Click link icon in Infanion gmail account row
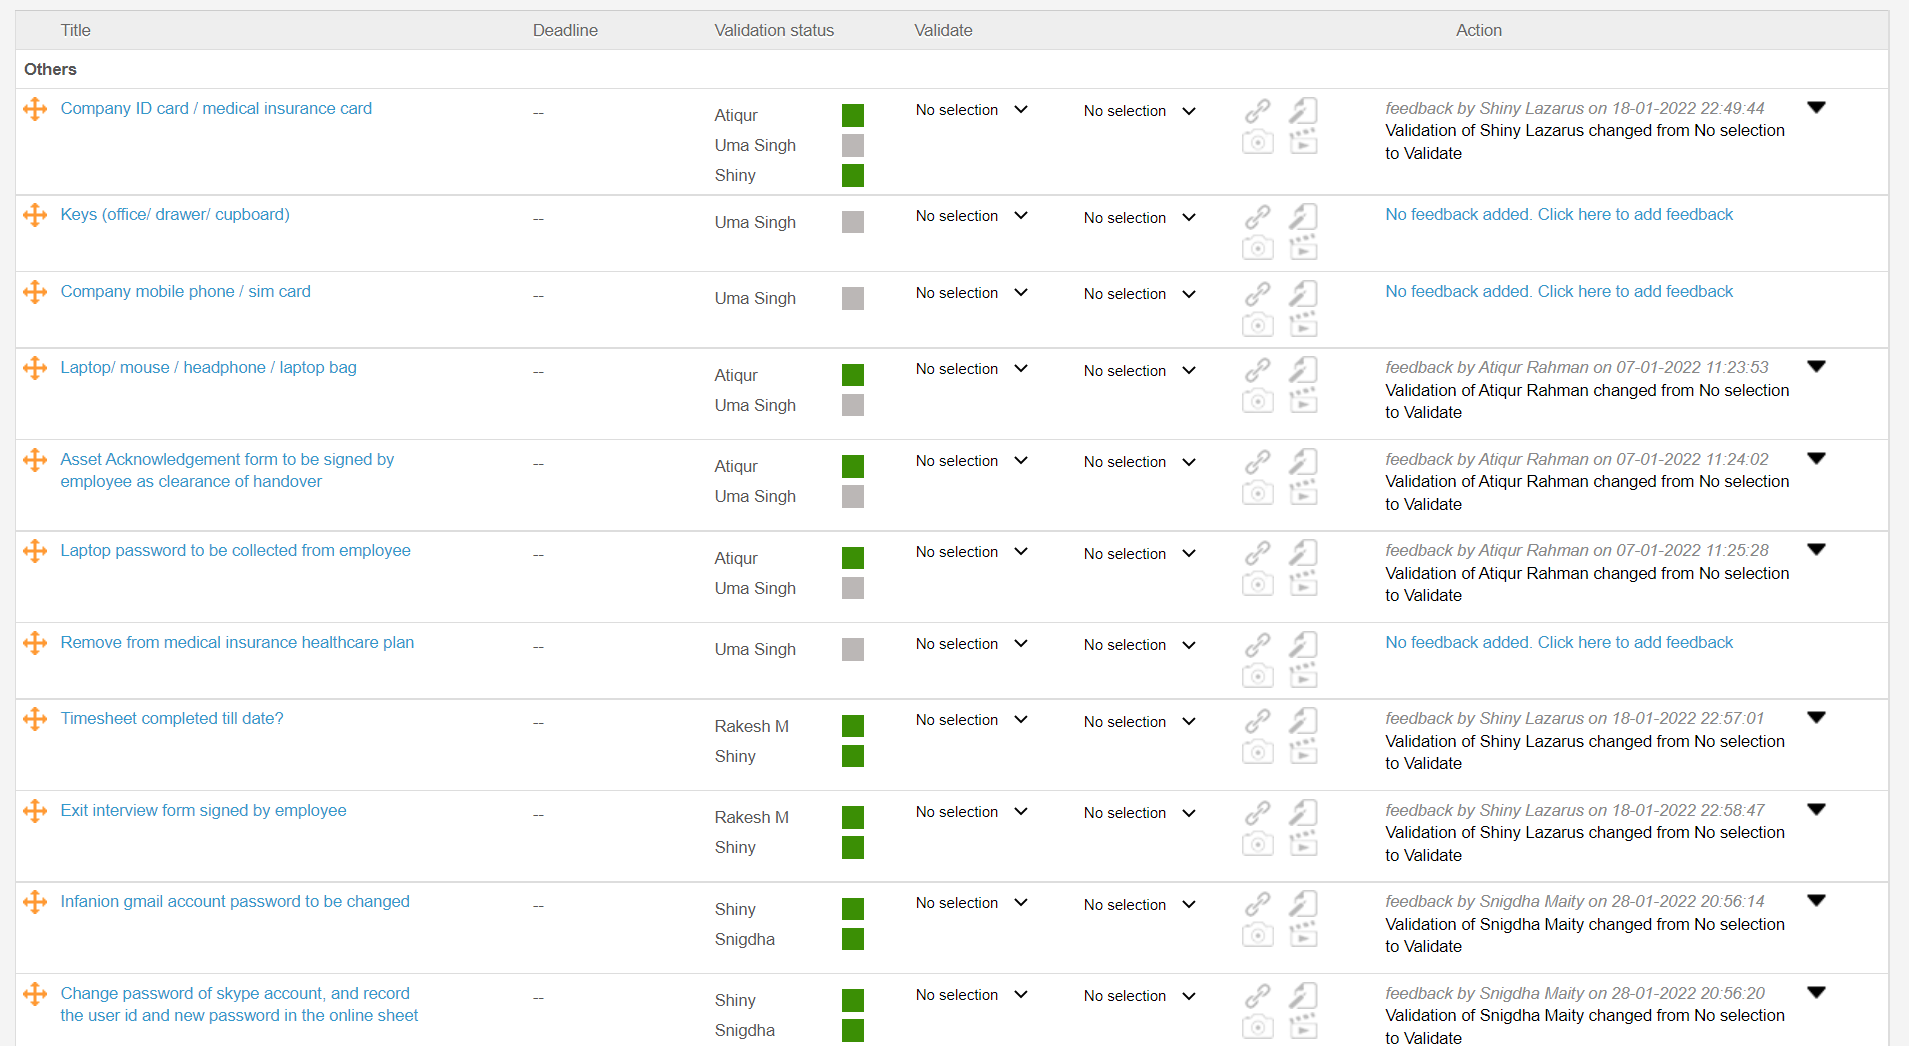 tap(1257, 904)
